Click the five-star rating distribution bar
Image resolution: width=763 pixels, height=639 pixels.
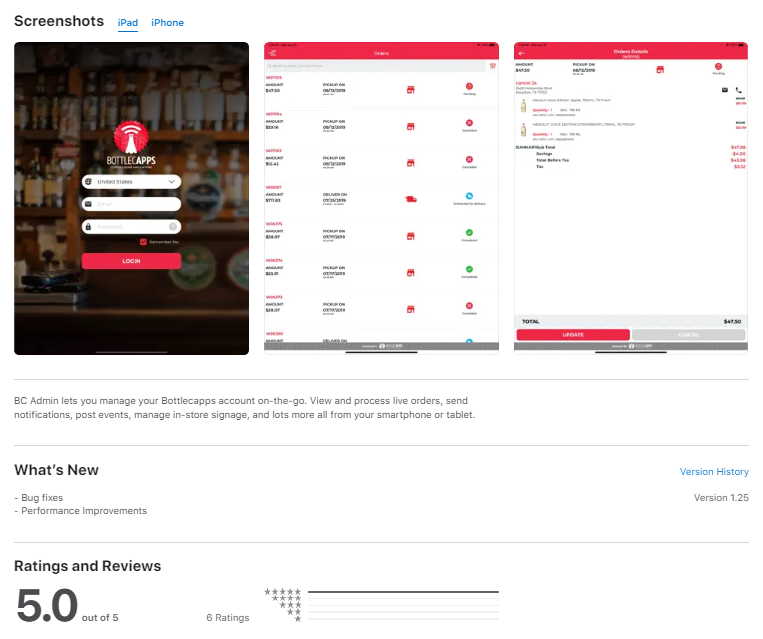(x=403, y=592)
